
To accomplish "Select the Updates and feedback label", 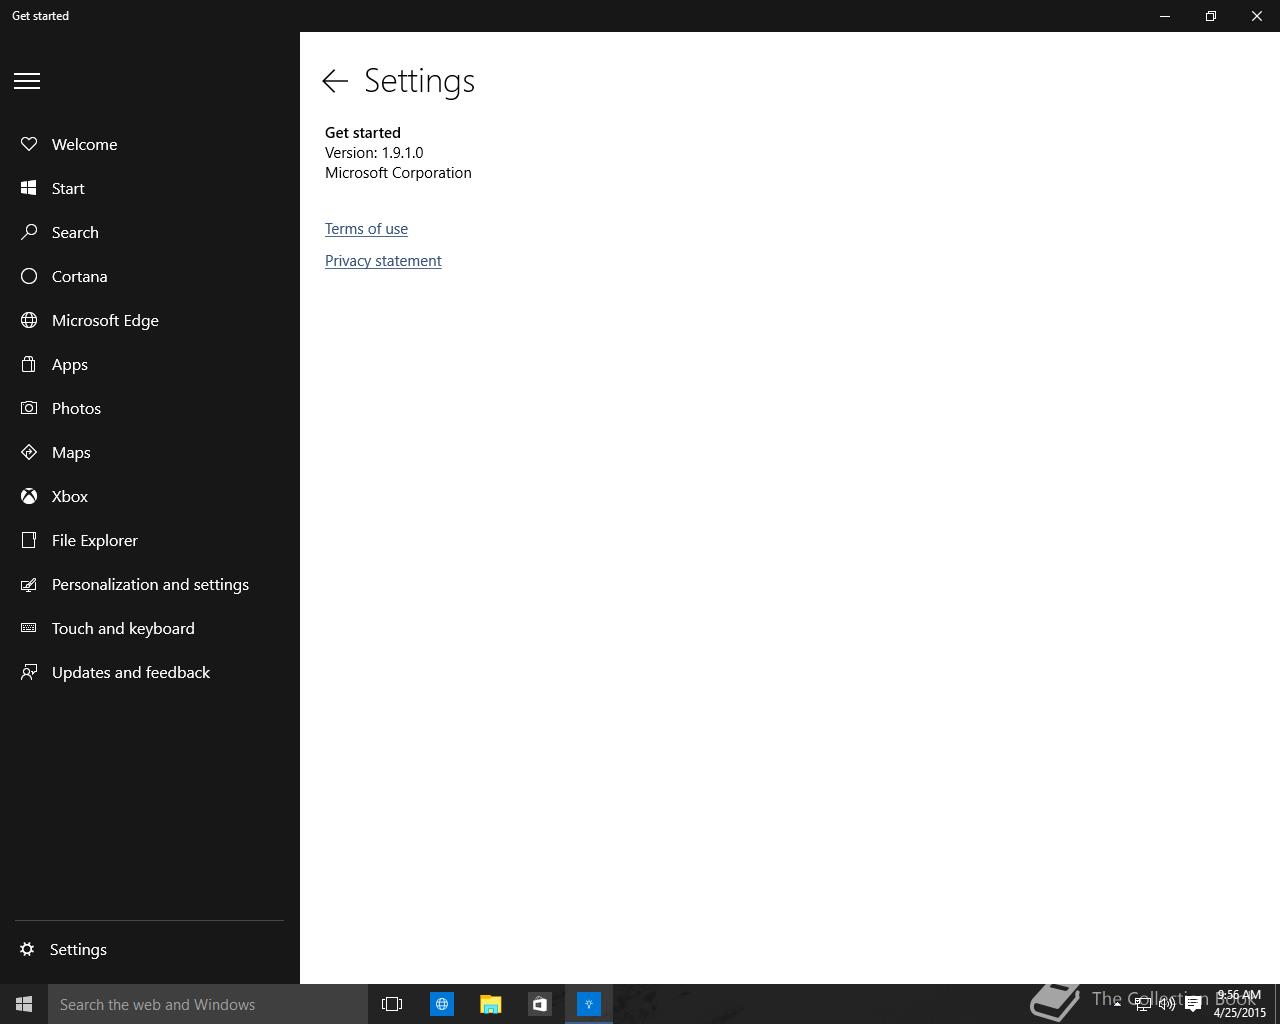I will (131, 672).
